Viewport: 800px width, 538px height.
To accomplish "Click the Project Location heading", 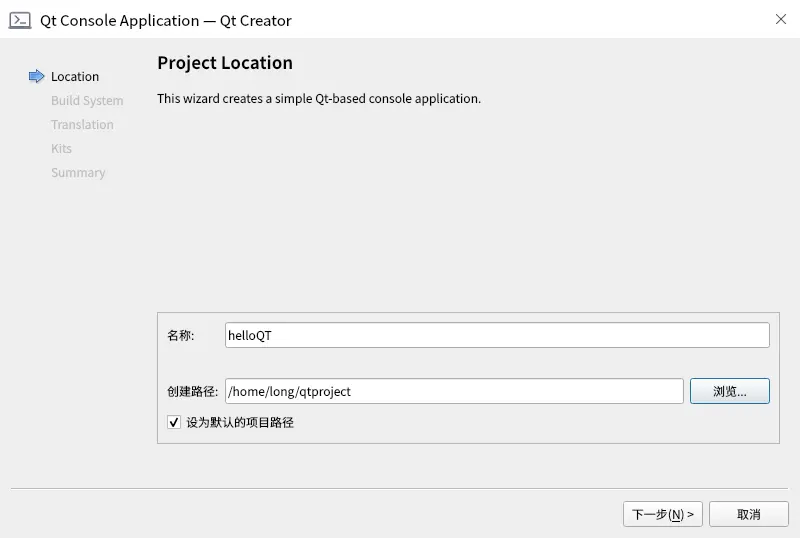I will coord(225,63).
